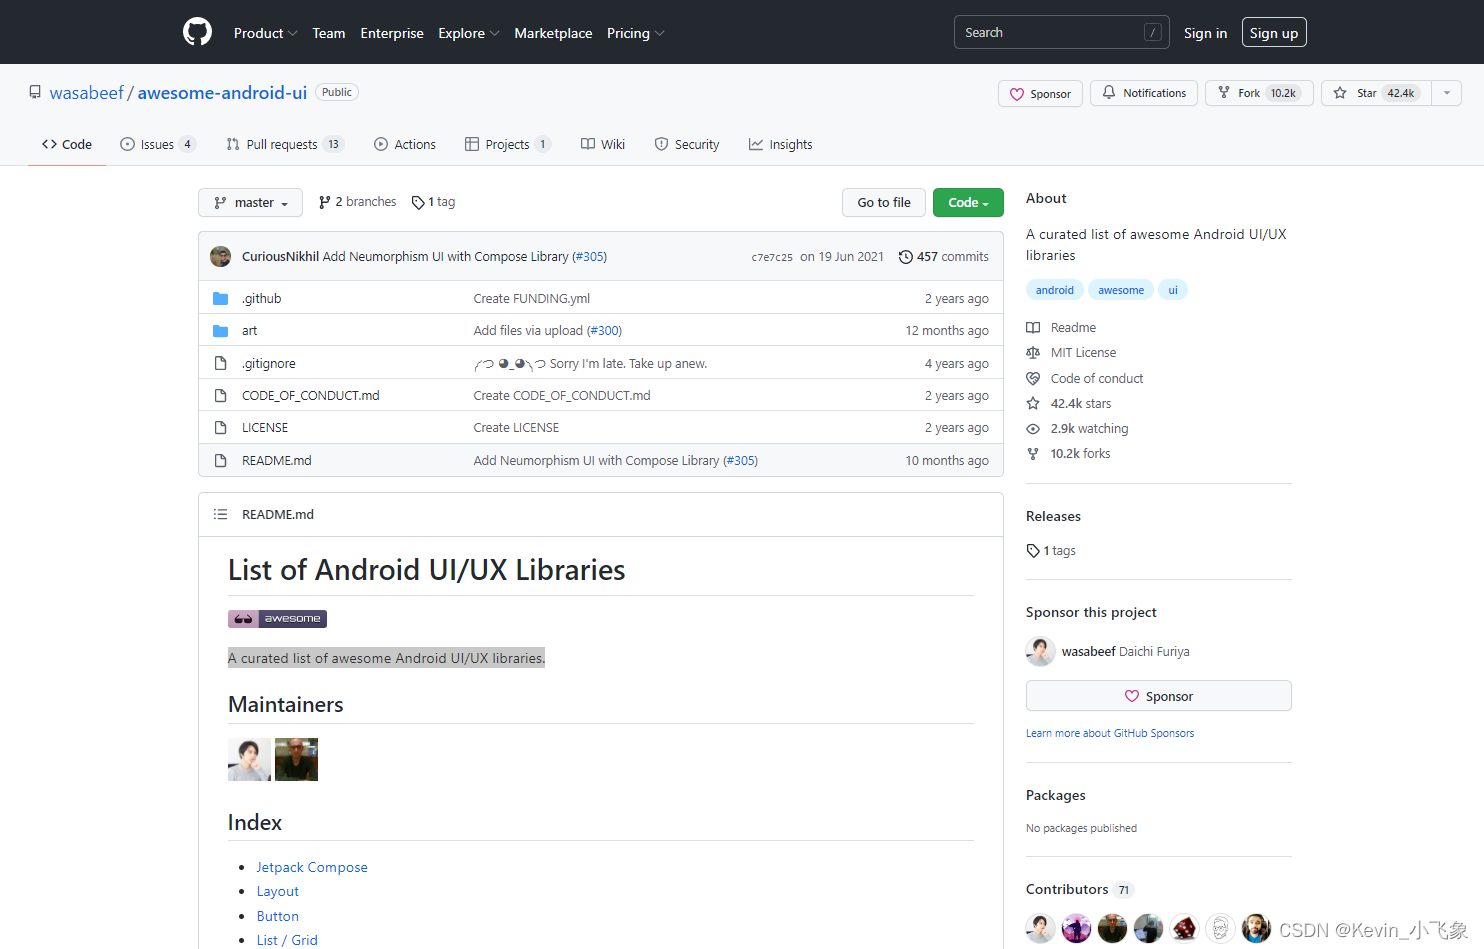Click the awesome badge image

(277, 619)
